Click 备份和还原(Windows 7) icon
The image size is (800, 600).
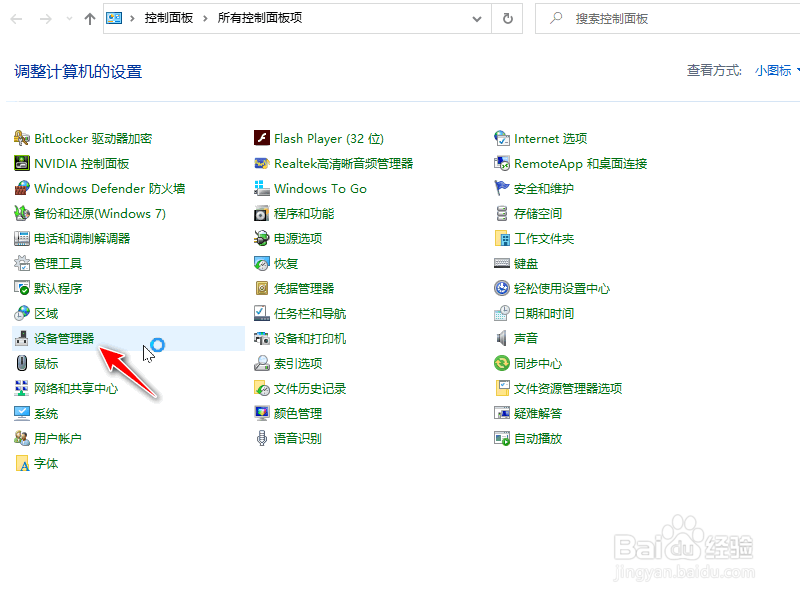point(21,213)
